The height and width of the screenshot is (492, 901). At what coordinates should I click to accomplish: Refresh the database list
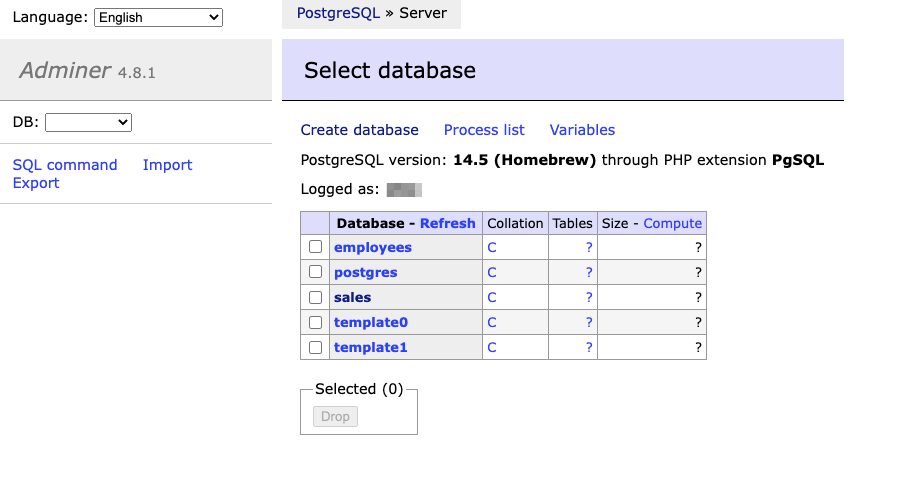coord(447,223)
